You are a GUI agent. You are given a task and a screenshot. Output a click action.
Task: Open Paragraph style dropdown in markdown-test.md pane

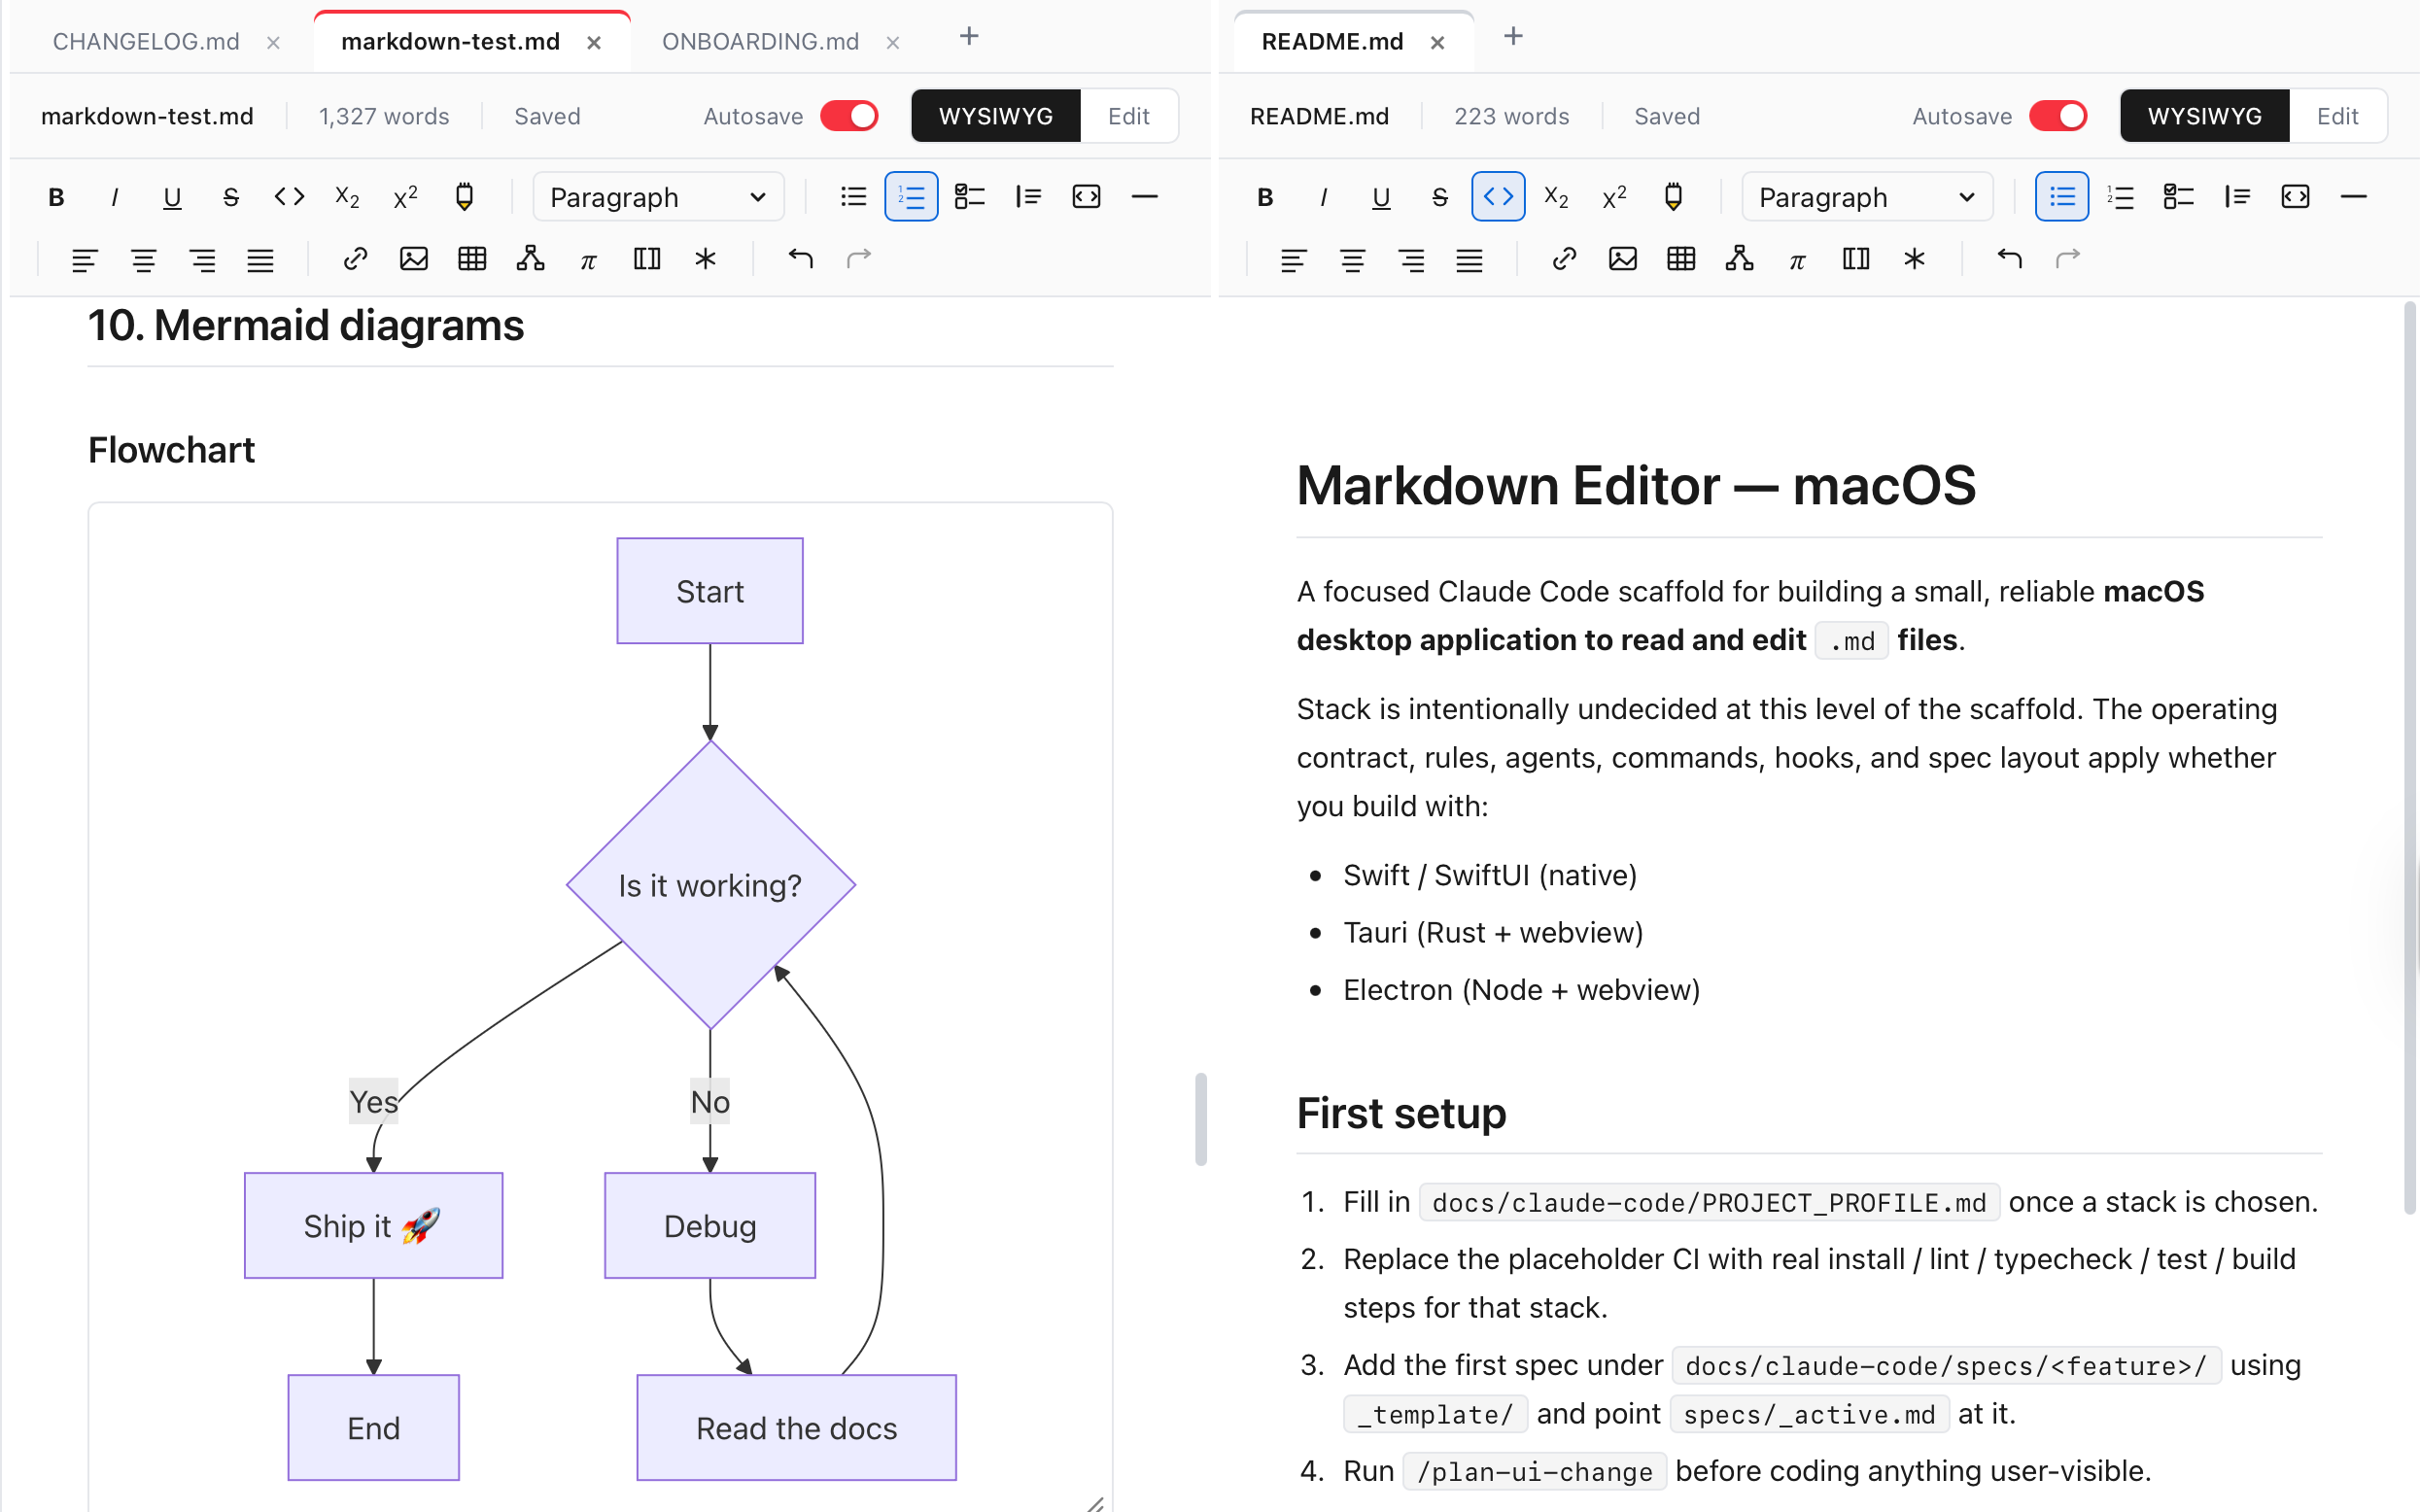(x=658, y=197)
